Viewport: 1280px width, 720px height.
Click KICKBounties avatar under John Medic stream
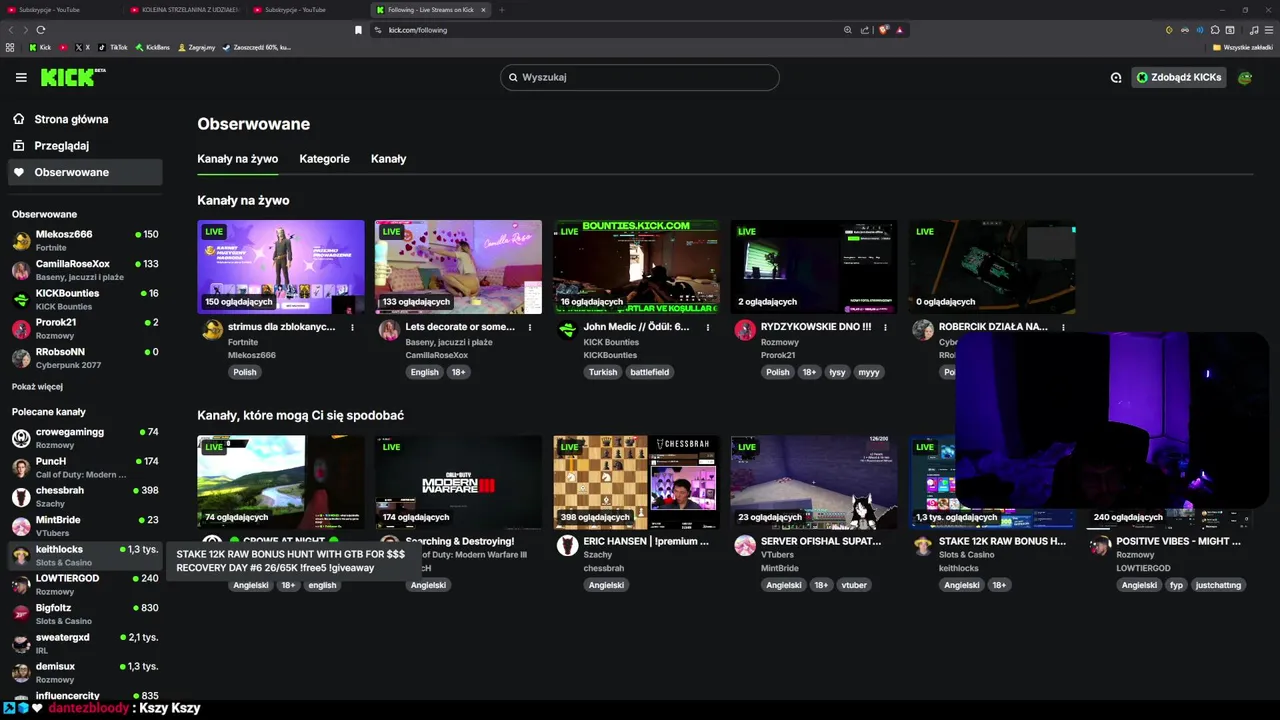point(567,330)
